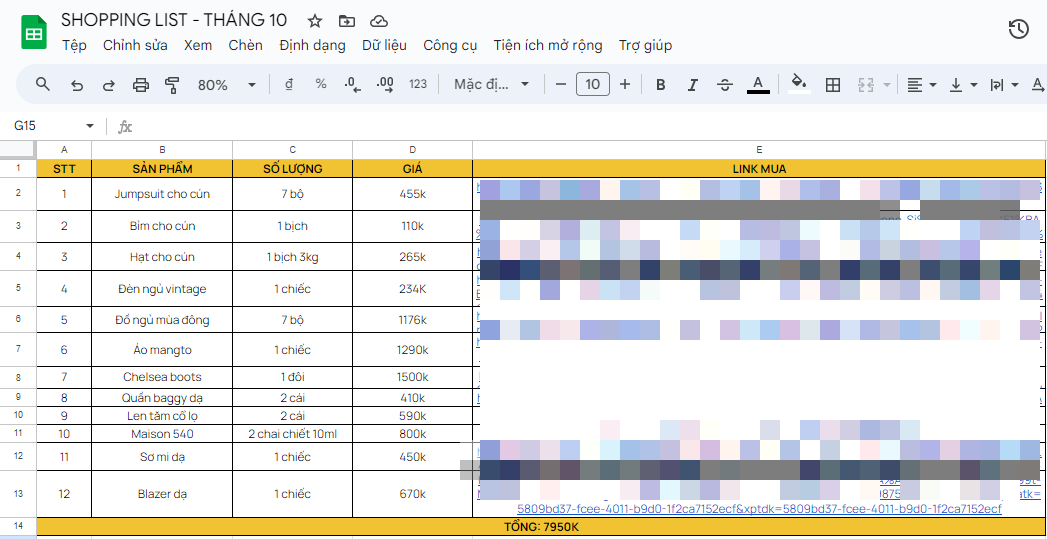Open the text color picker
Viewport: 1047px width, 539px height.
(x=758, y=84)
